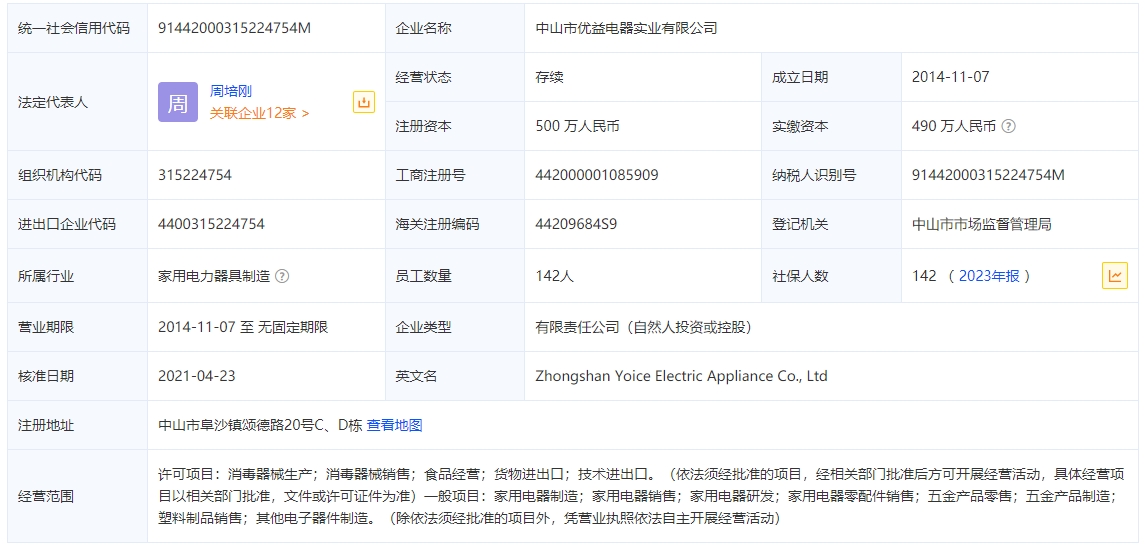Click the industry text 家用电力器具制造
This screenshot has height=548, width=1145.
[x=214, y=276]
